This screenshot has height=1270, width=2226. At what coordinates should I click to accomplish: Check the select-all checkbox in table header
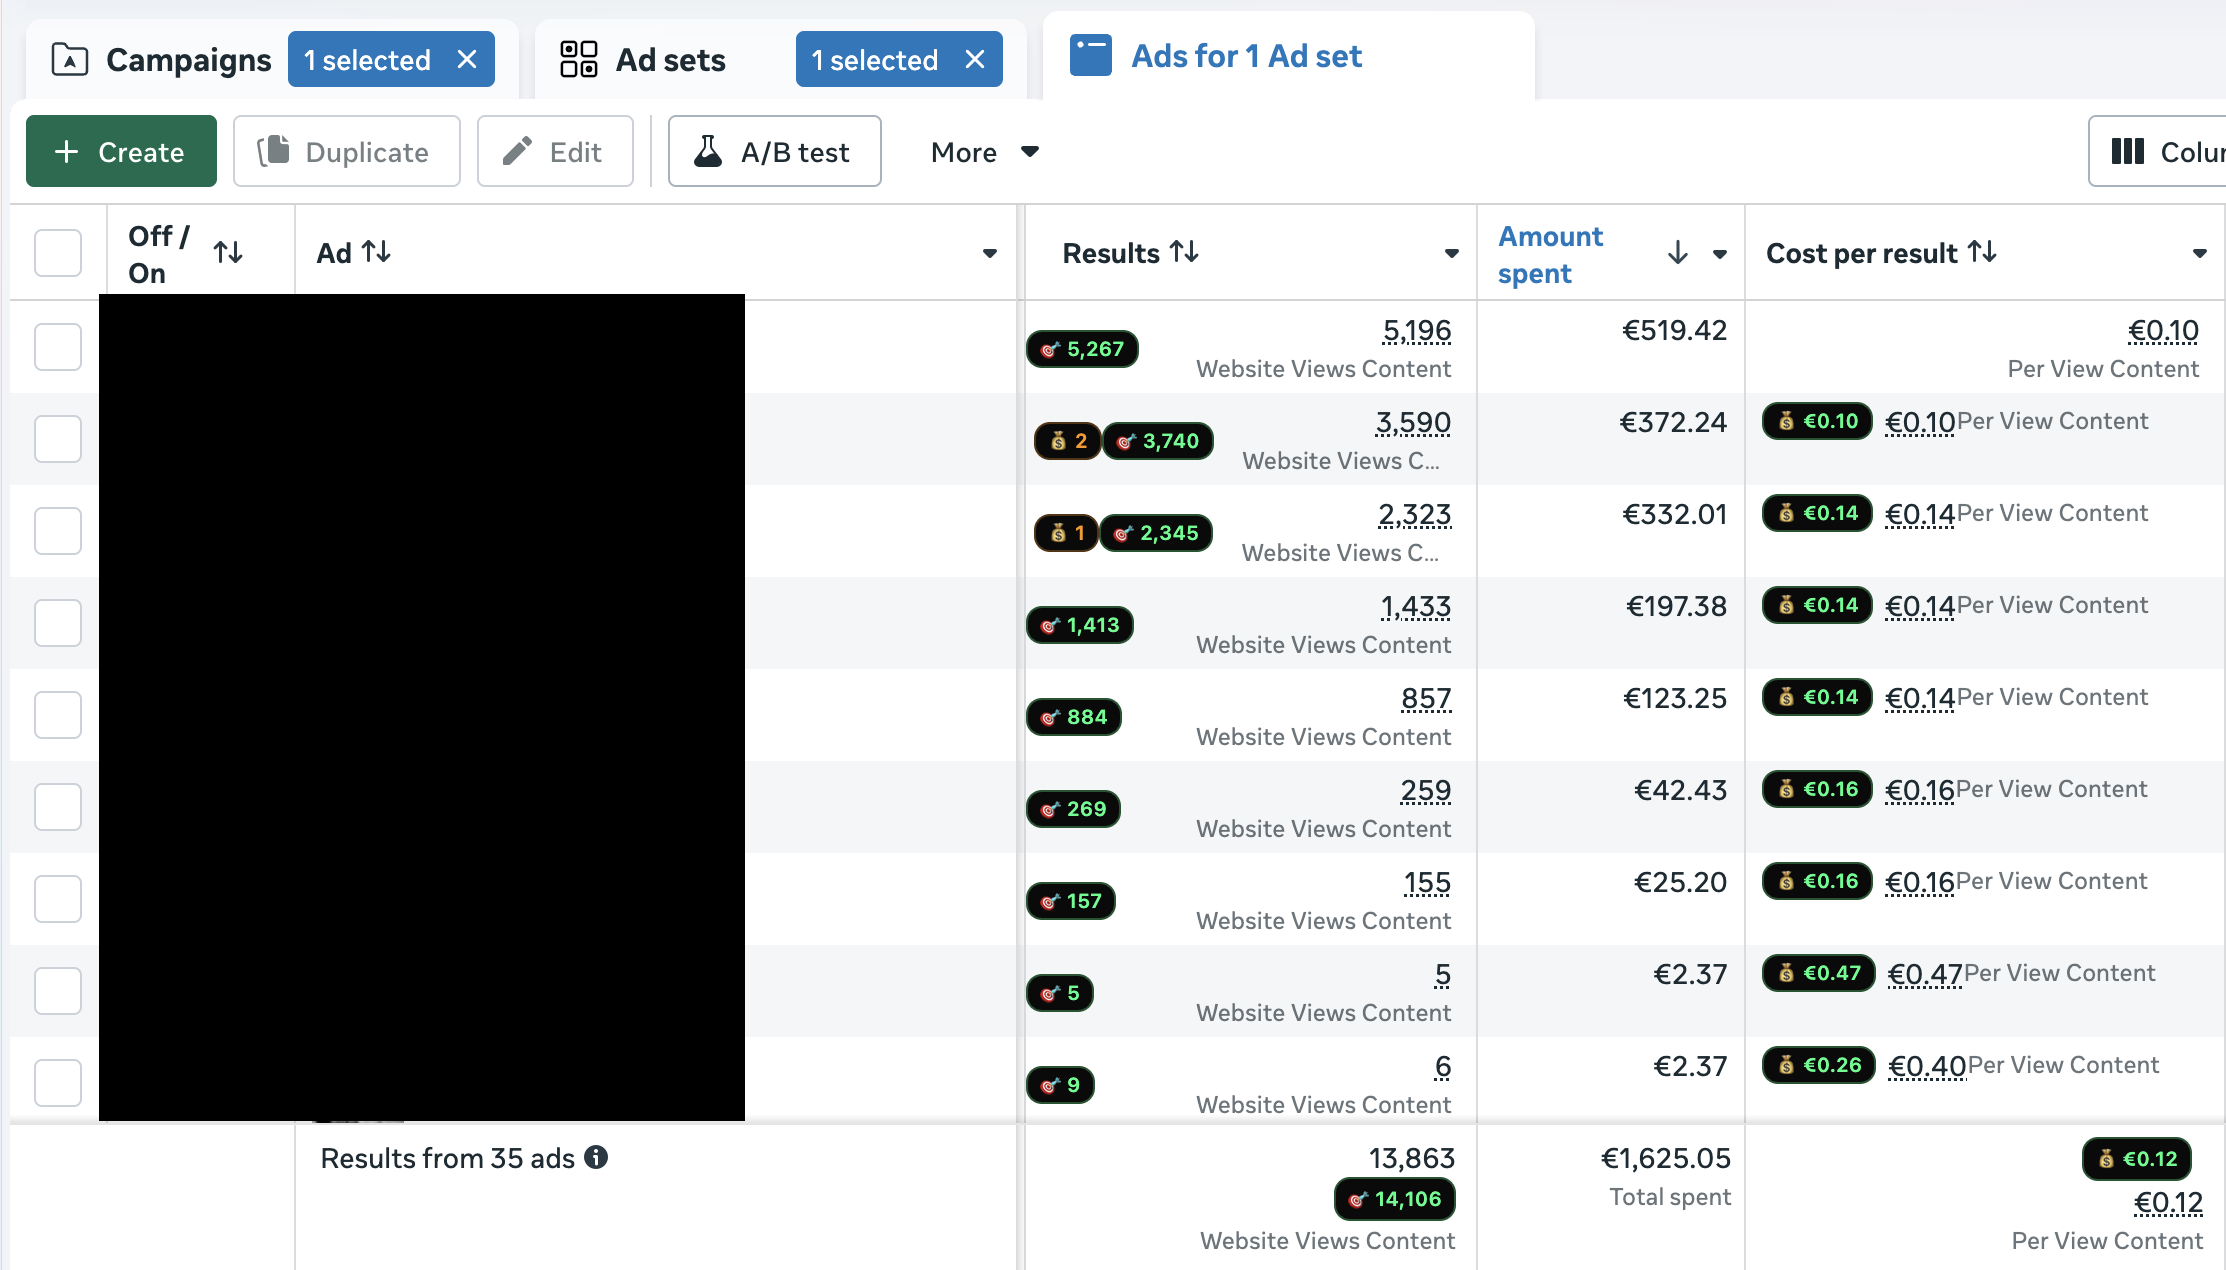[x=57, y=252]
